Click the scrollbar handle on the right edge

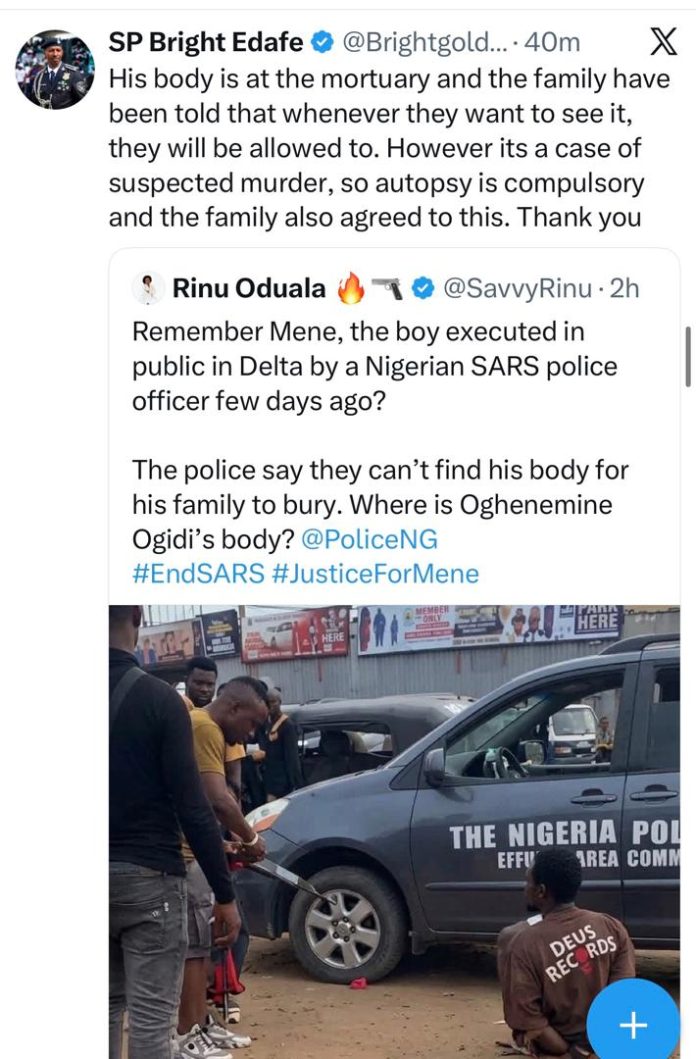[688, 356]
